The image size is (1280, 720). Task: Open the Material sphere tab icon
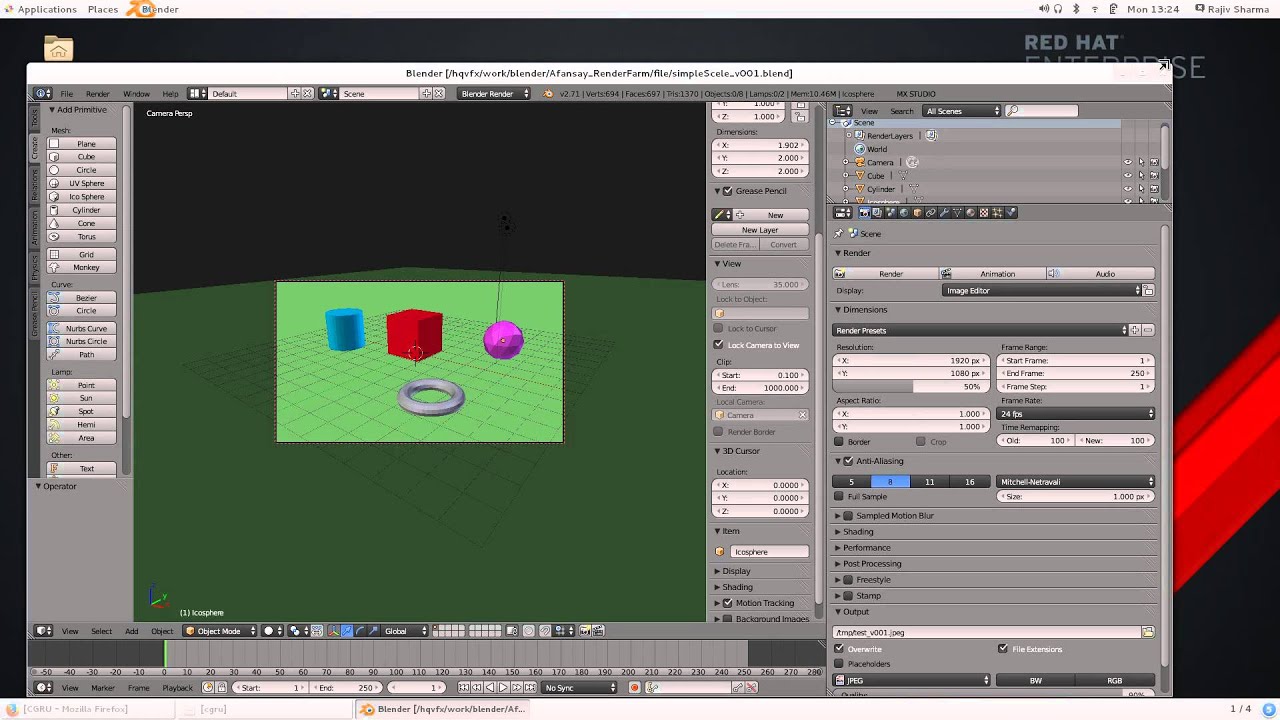tap(971, 212)
